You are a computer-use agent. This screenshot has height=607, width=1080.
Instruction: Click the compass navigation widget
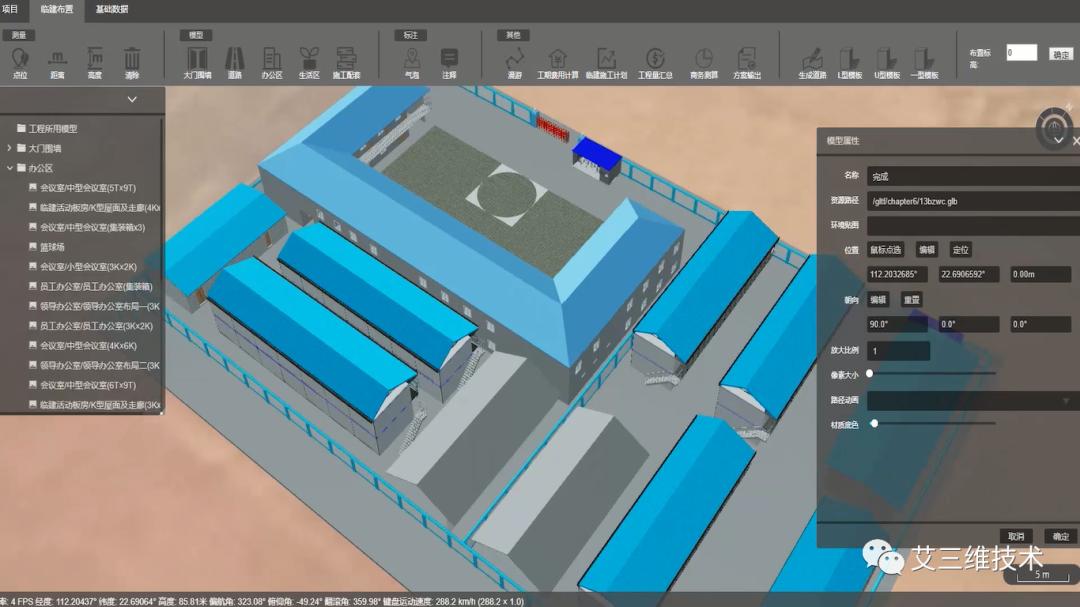point(1054,127)
